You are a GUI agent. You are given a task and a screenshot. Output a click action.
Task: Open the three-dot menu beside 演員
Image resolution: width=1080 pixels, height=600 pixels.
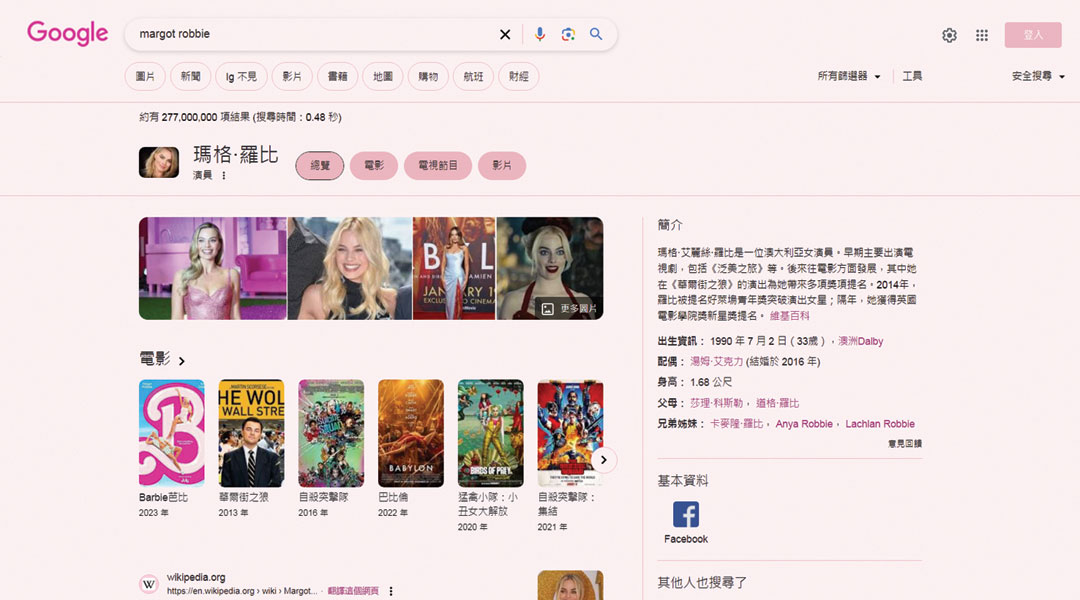224,176
